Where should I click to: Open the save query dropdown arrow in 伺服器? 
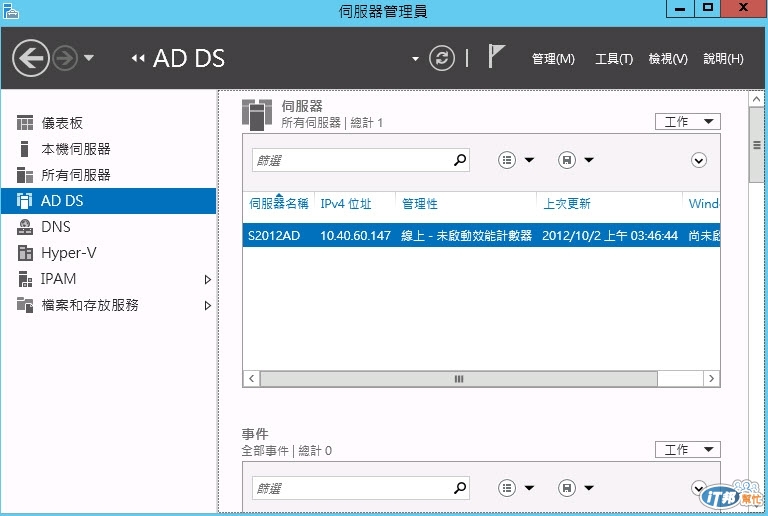click(589, 160)
